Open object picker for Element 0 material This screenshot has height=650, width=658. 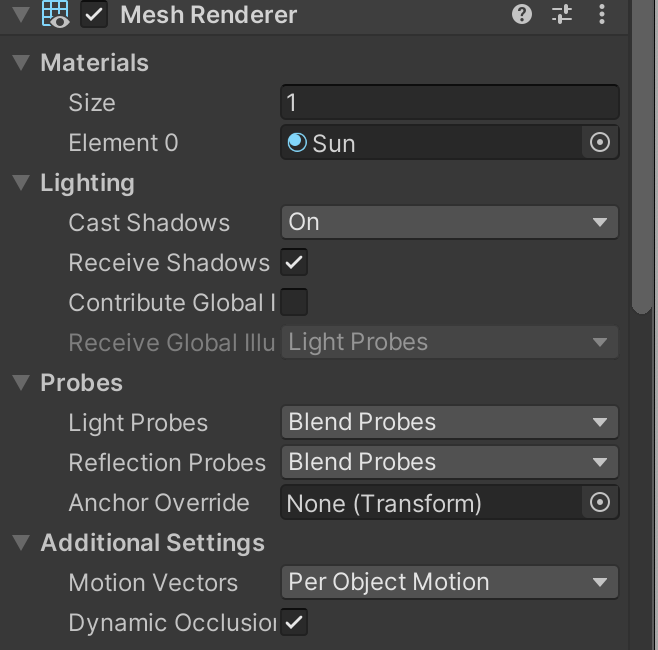click(x=599, y=142)
